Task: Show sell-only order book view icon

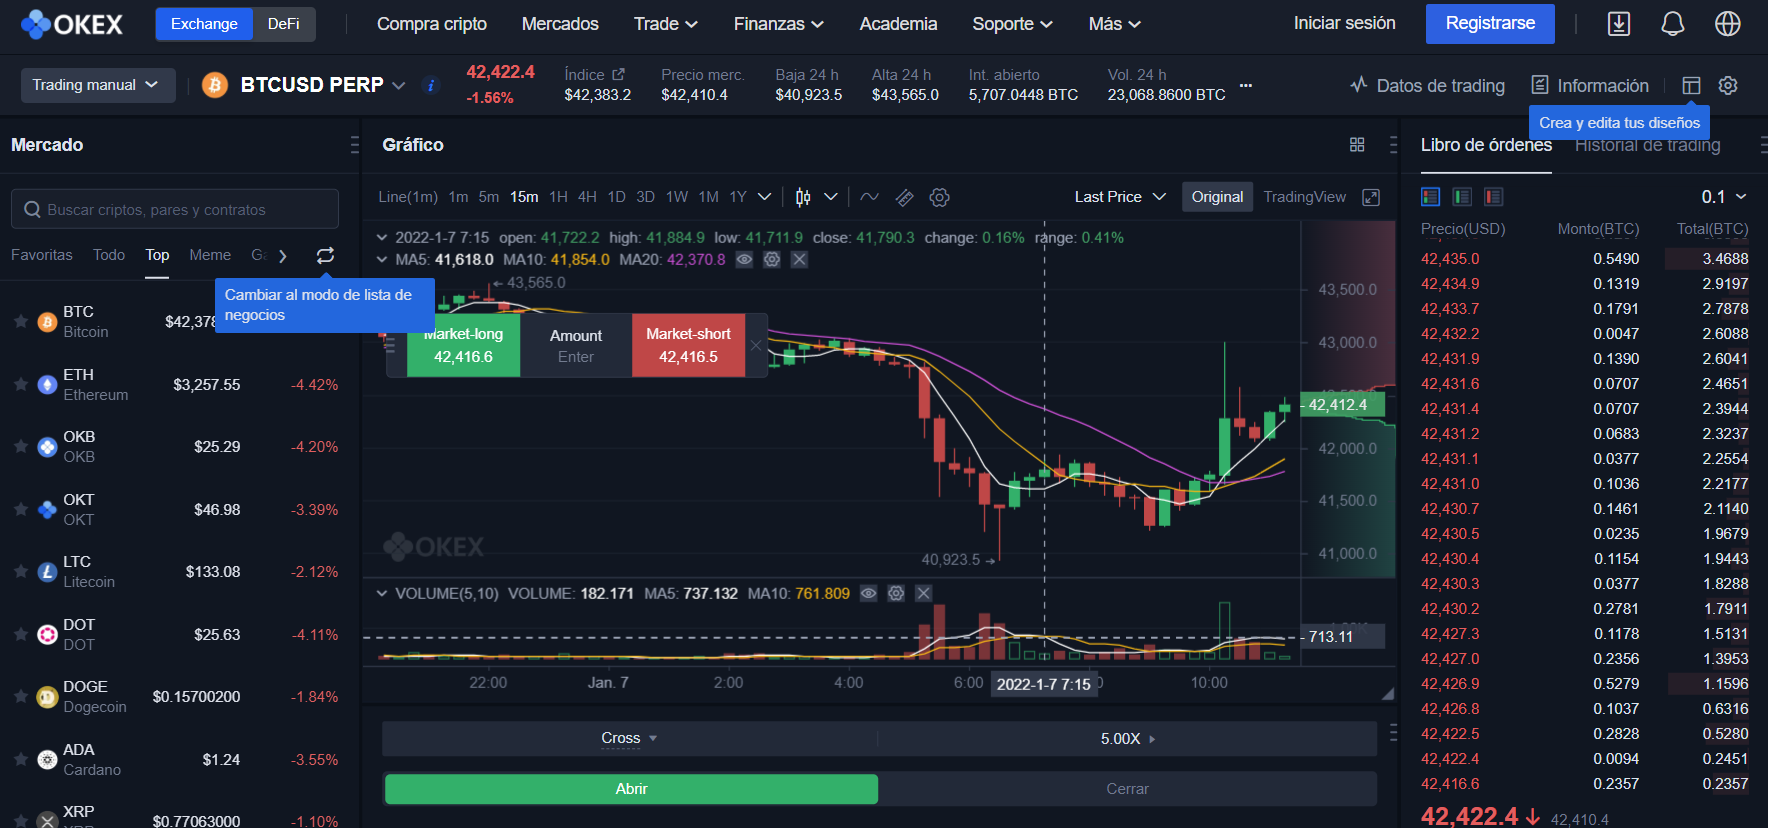Action: [1493, 197]
